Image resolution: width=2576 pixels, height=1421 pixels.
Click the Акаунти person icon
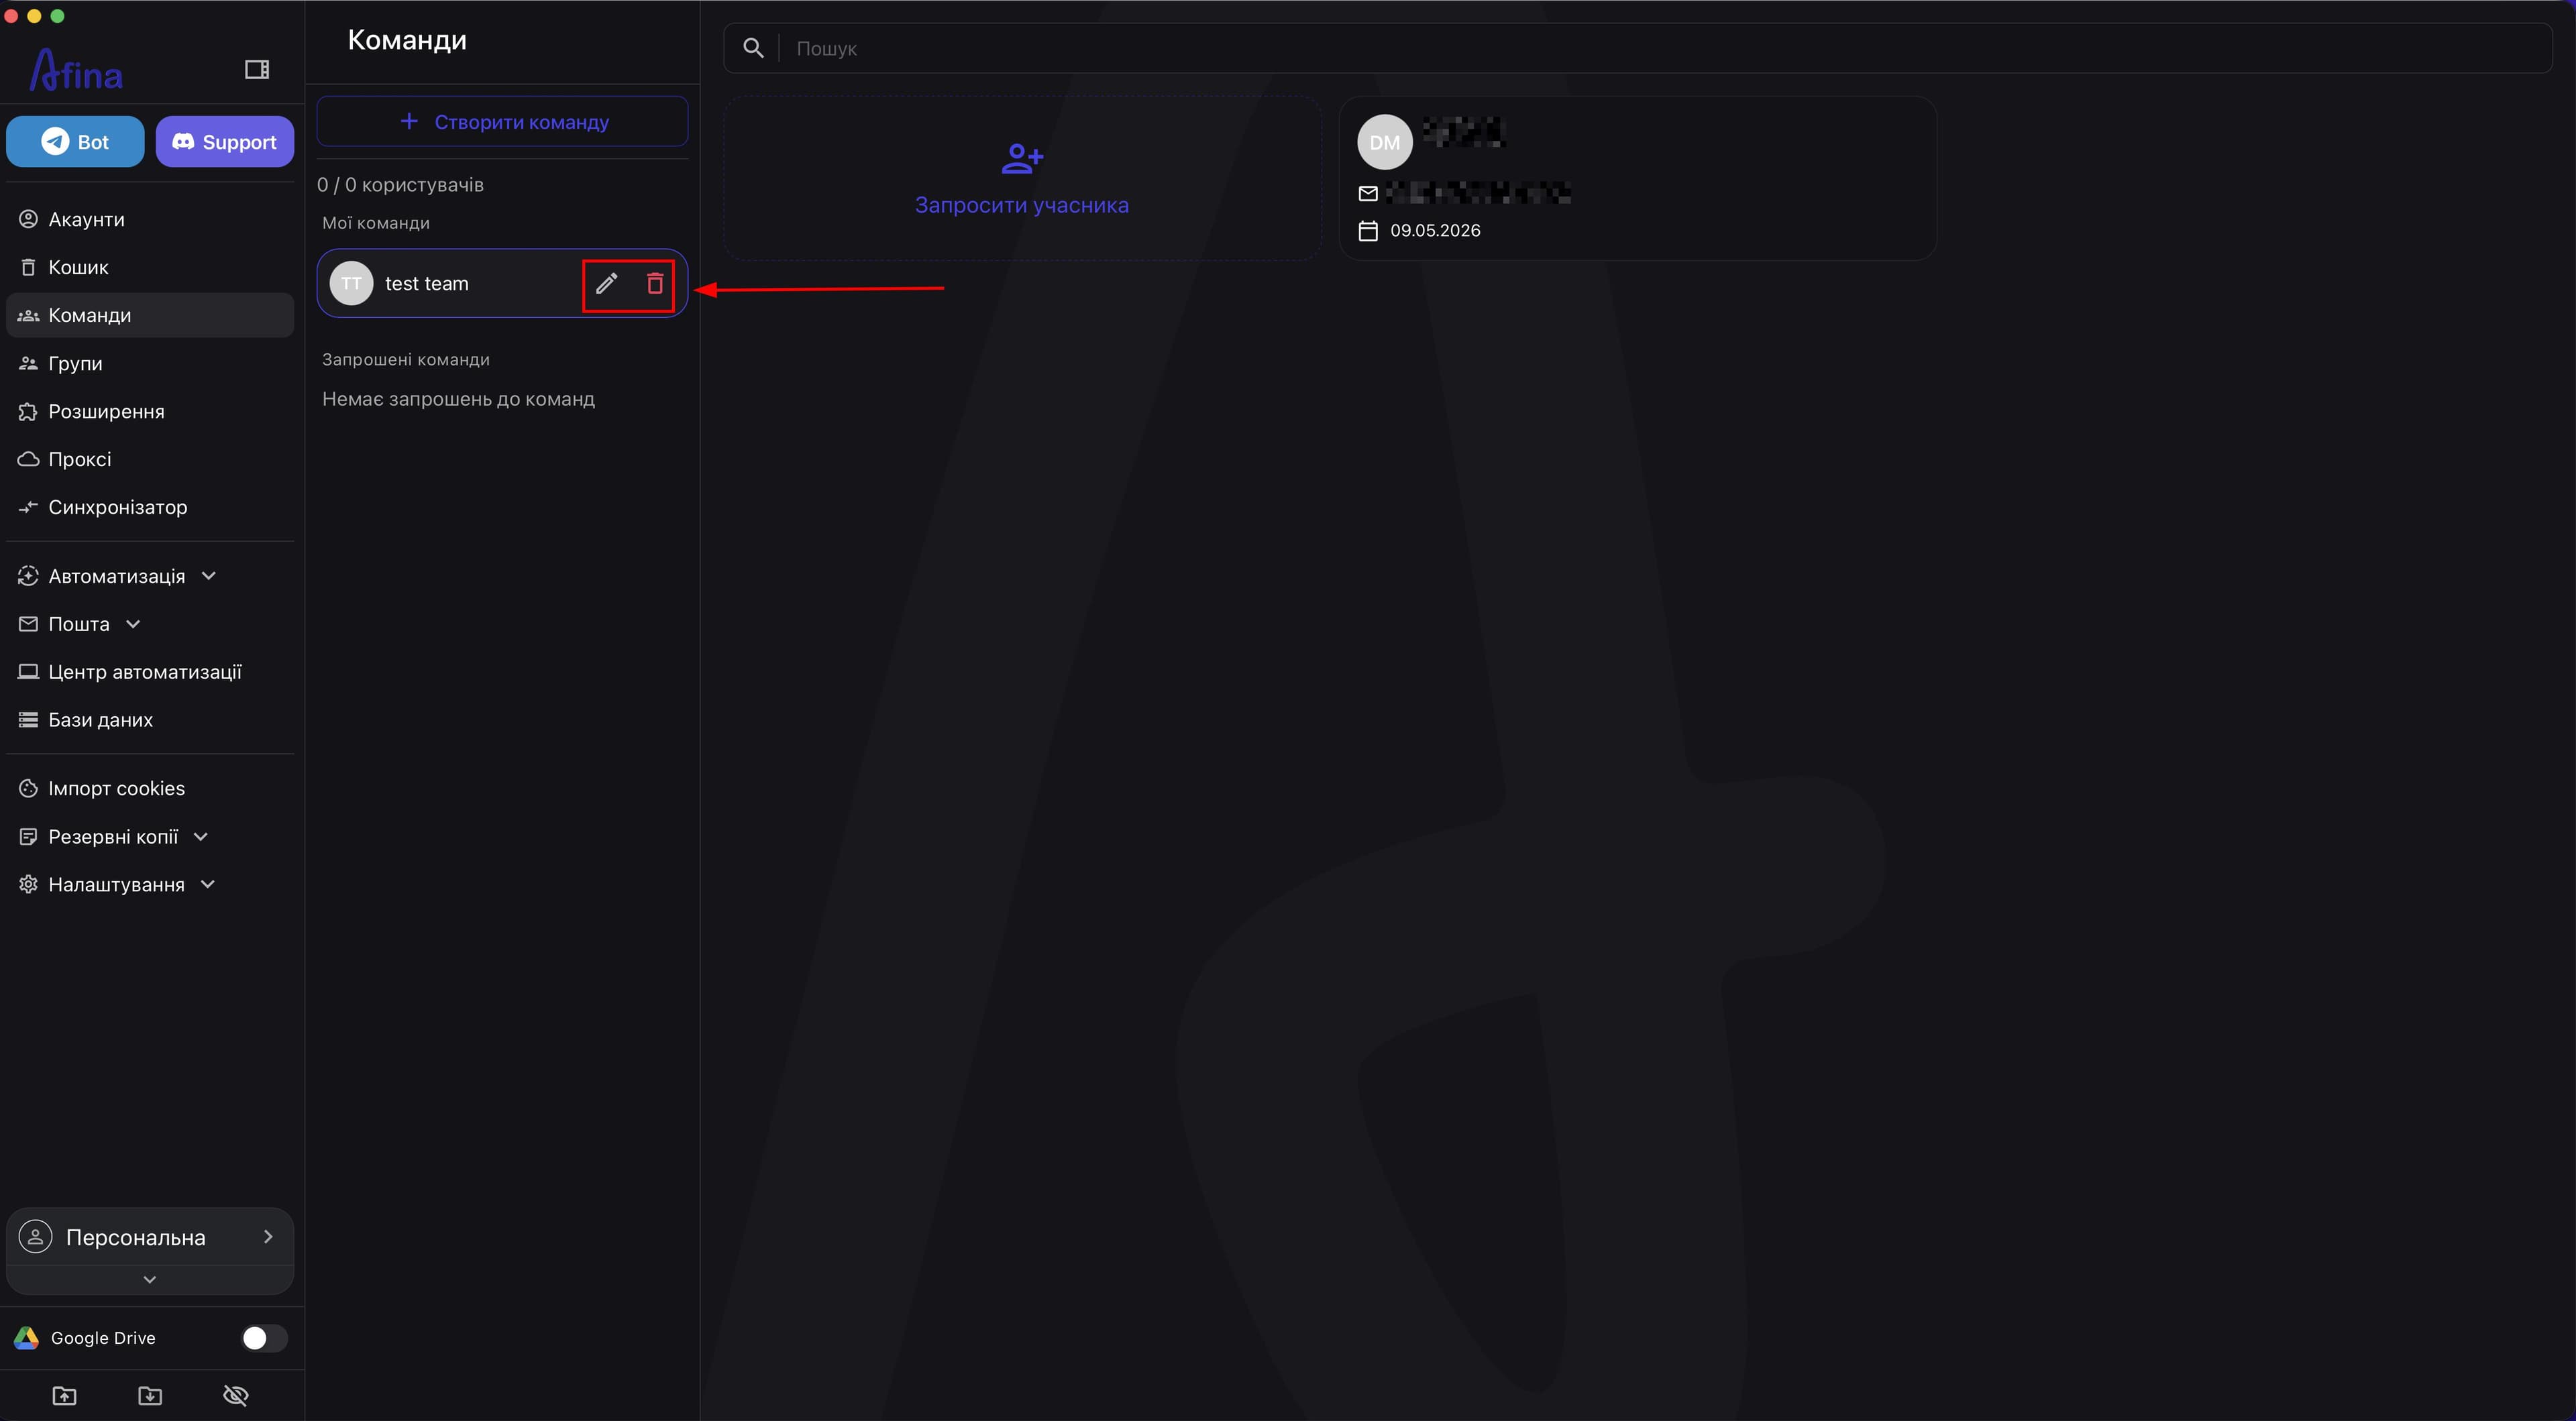28,219
